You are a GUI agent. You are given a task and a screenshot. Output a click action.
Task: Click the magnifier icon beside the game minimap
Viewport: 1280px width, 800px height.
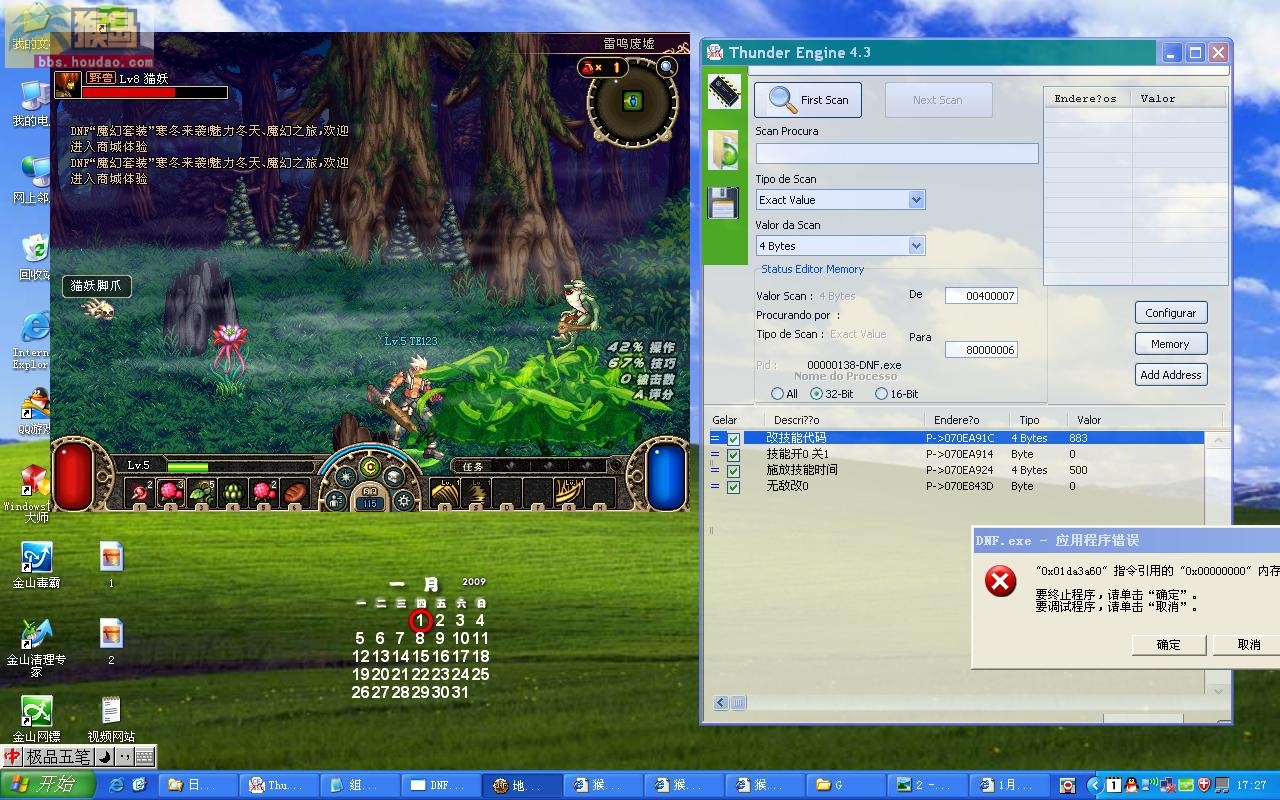[x=667, y=67]
